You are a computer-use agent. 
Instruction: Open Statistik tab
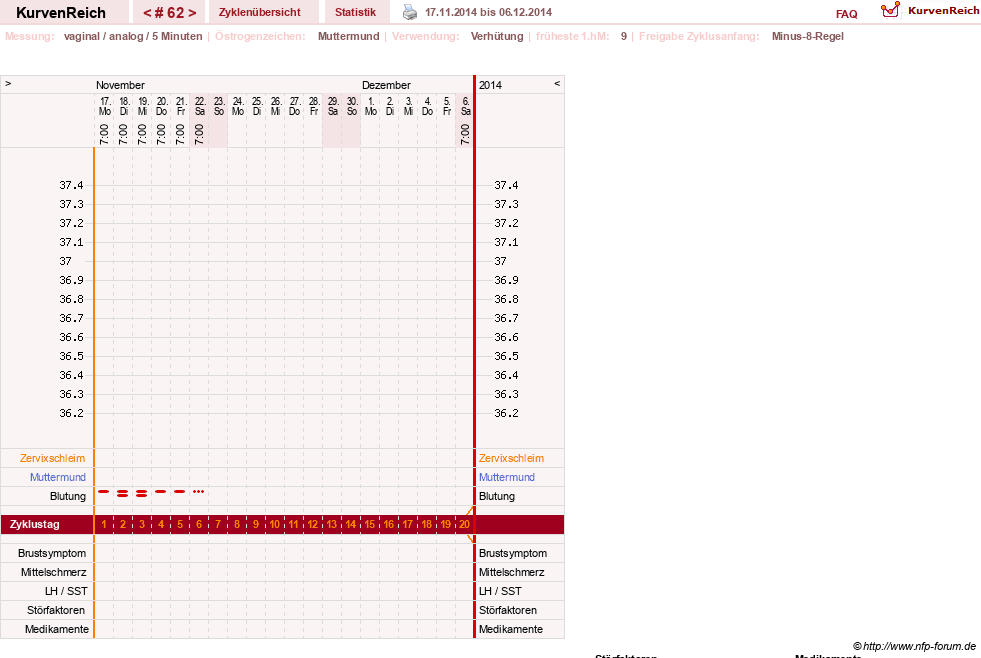click(x=355, y=13)
